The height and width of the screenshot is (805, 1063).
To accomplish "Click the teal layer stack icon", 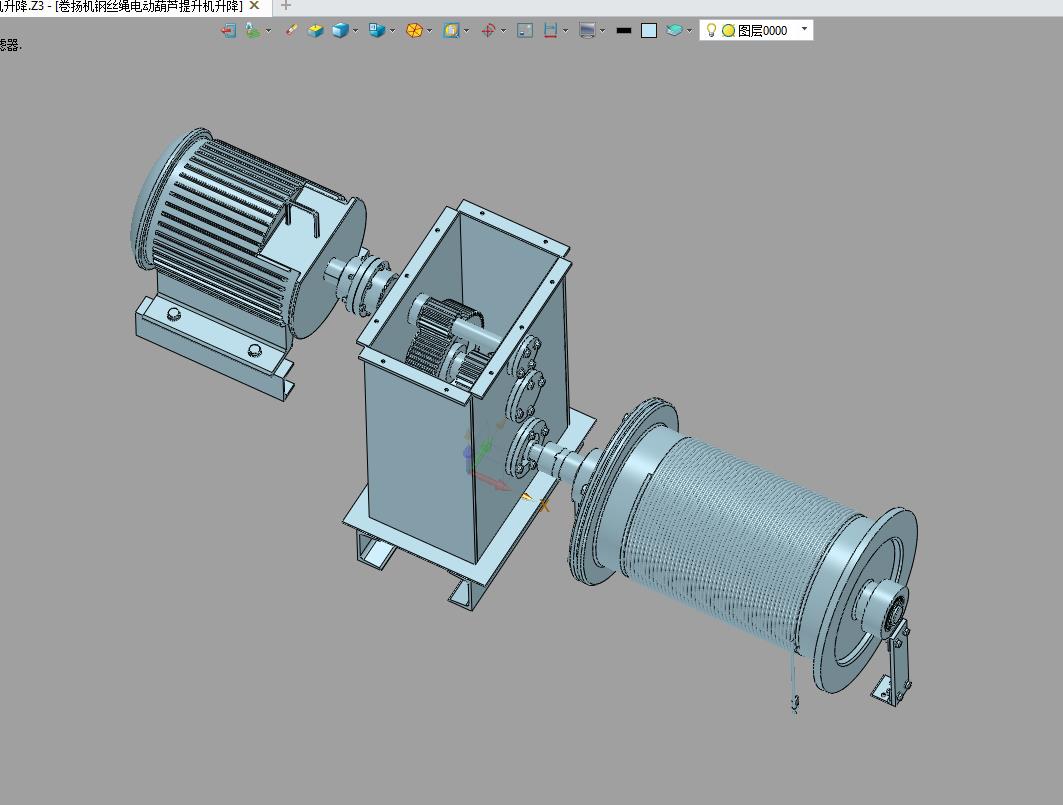I will 674,31.
